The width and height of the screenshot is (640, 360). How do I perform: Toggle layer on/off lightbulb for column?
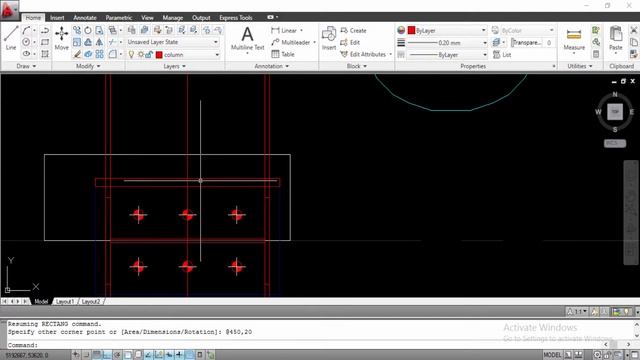coord(131,55)
